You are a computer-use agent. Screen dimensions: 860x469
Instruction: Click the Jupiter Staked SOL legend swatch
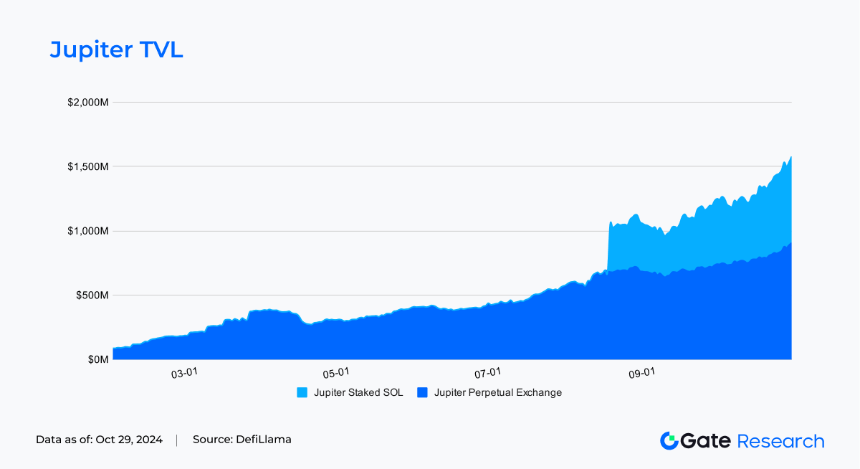[x=302, y=393]
